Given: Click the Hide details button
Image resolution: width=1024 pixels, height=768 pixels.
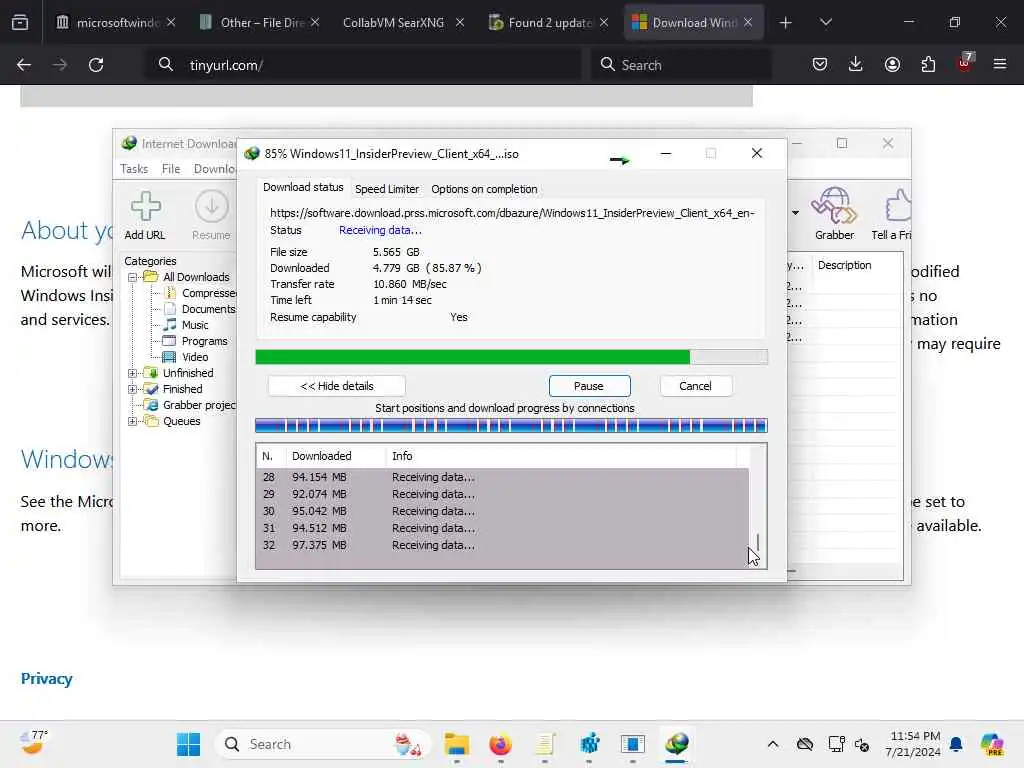Looking at the screenshot, I should pos(336,386).
